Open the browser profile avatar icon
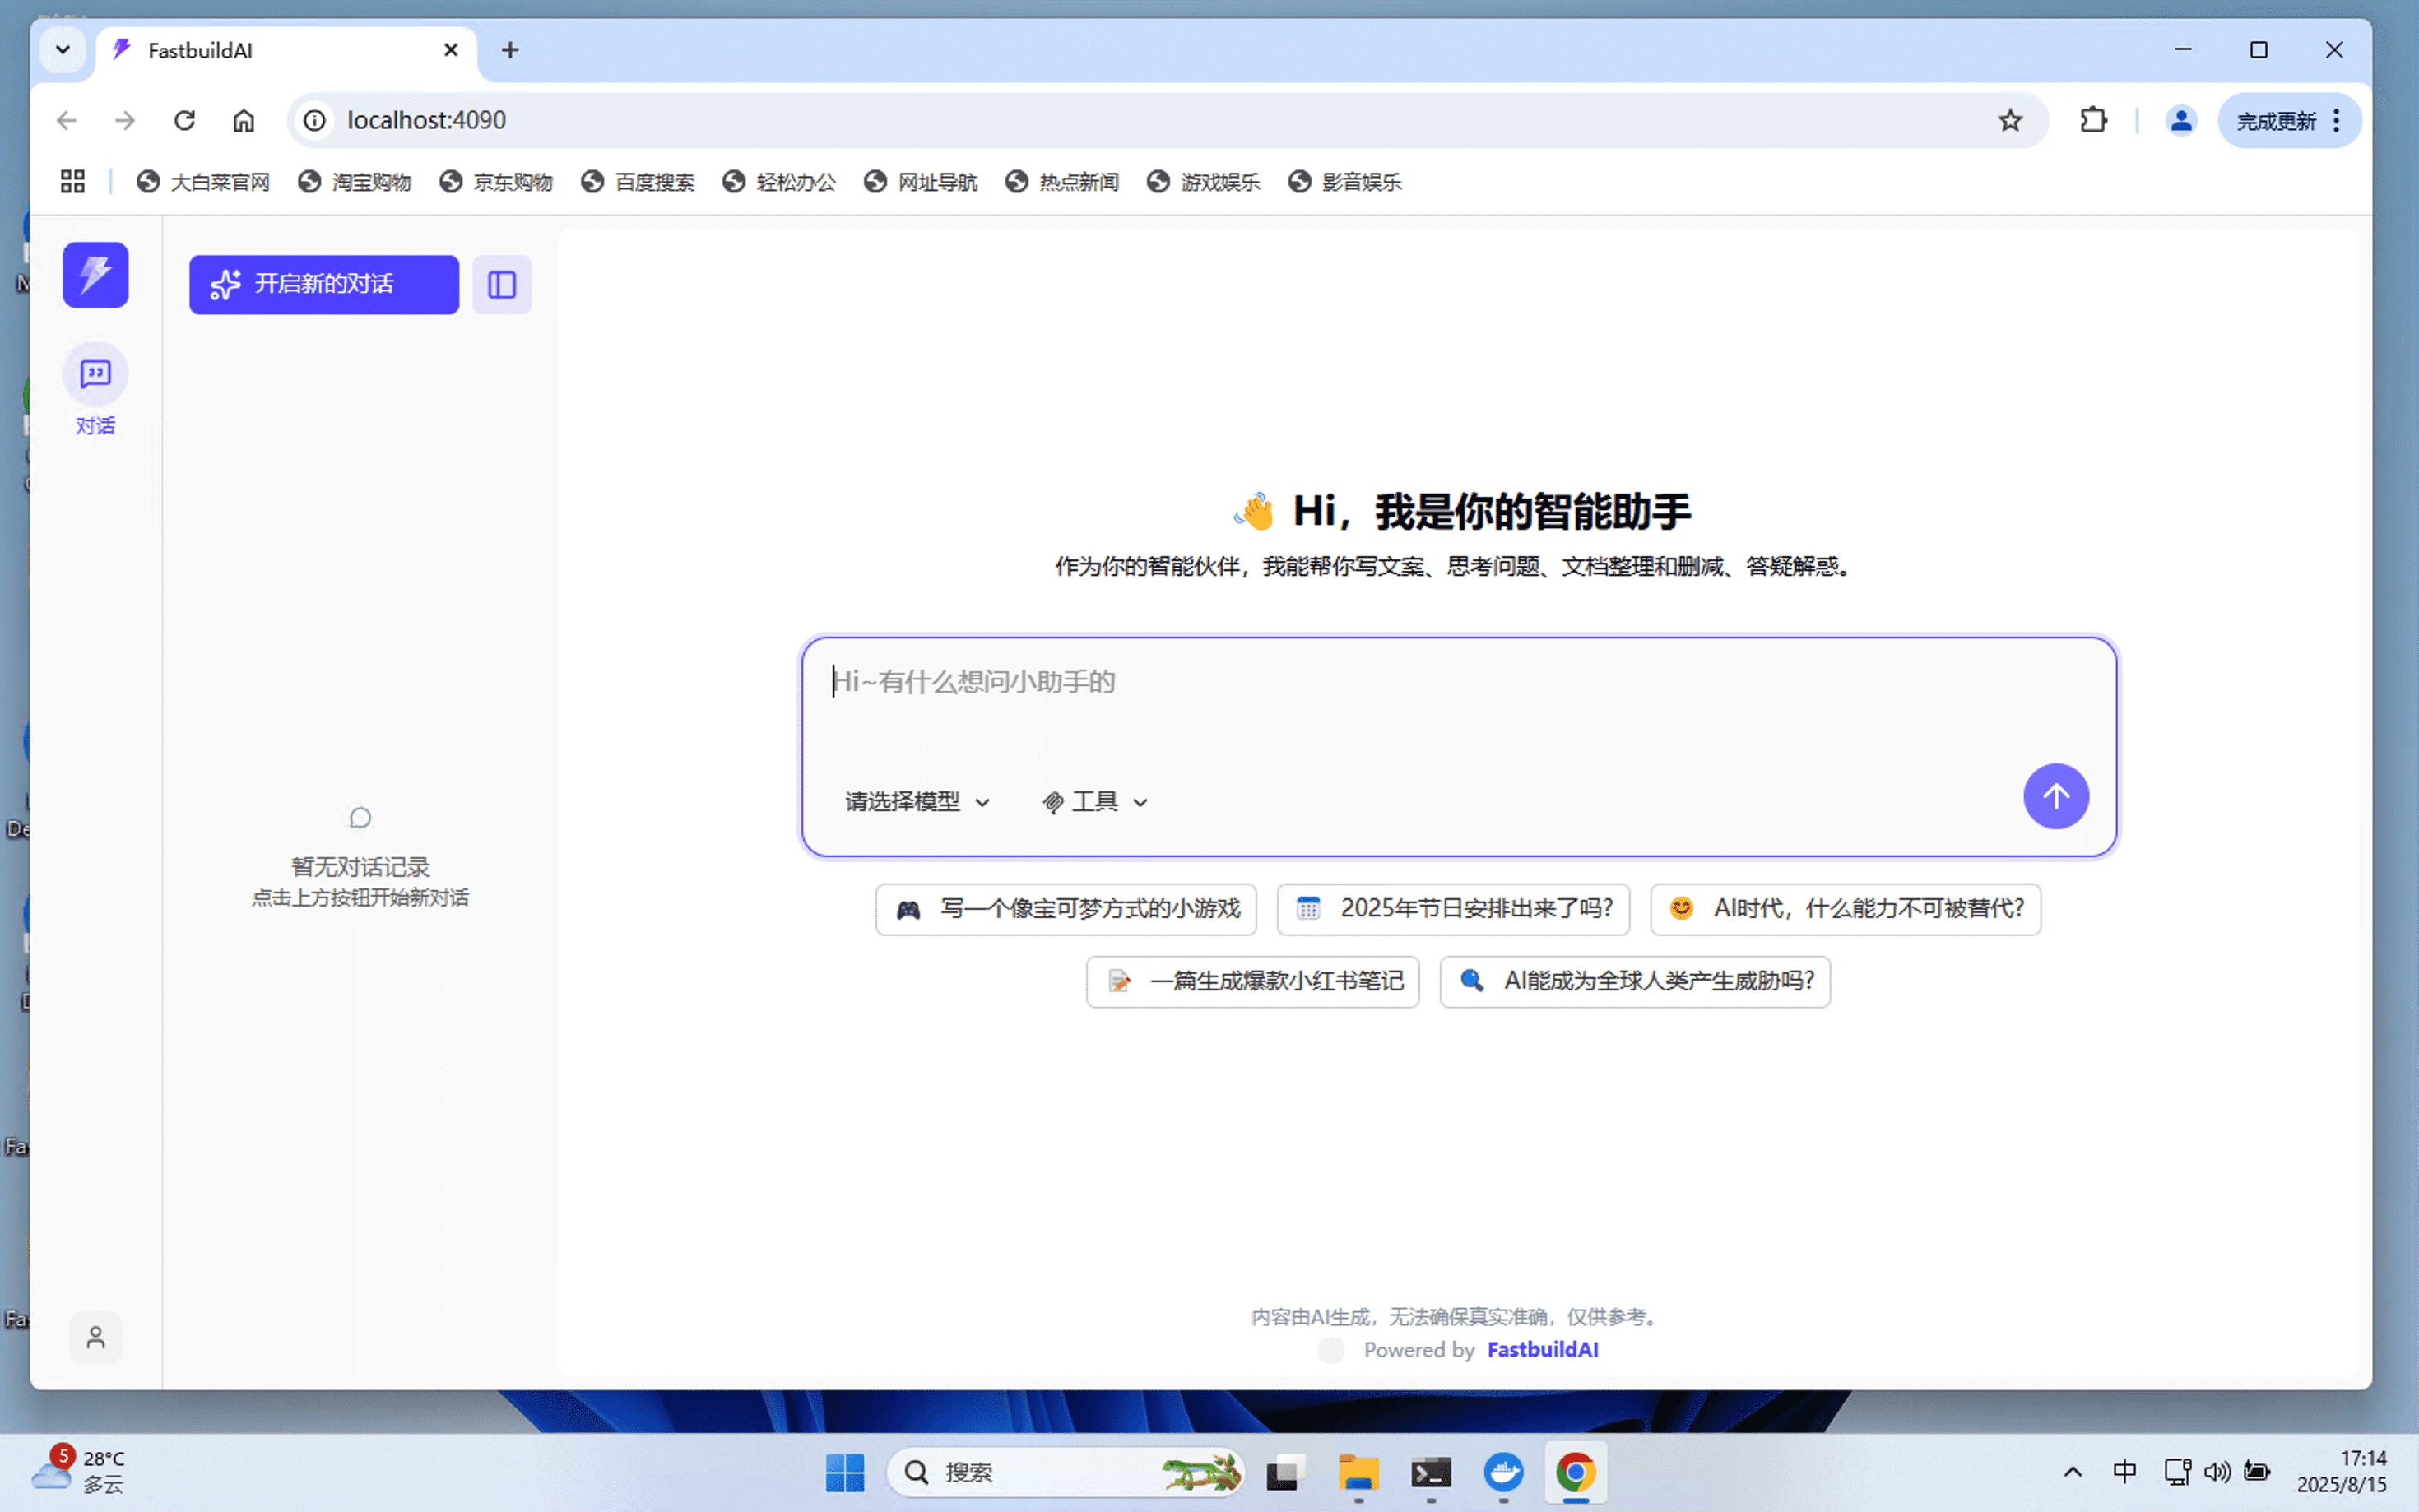2419x1512 pixels. pyautogui.click(x=2181, y=120)
